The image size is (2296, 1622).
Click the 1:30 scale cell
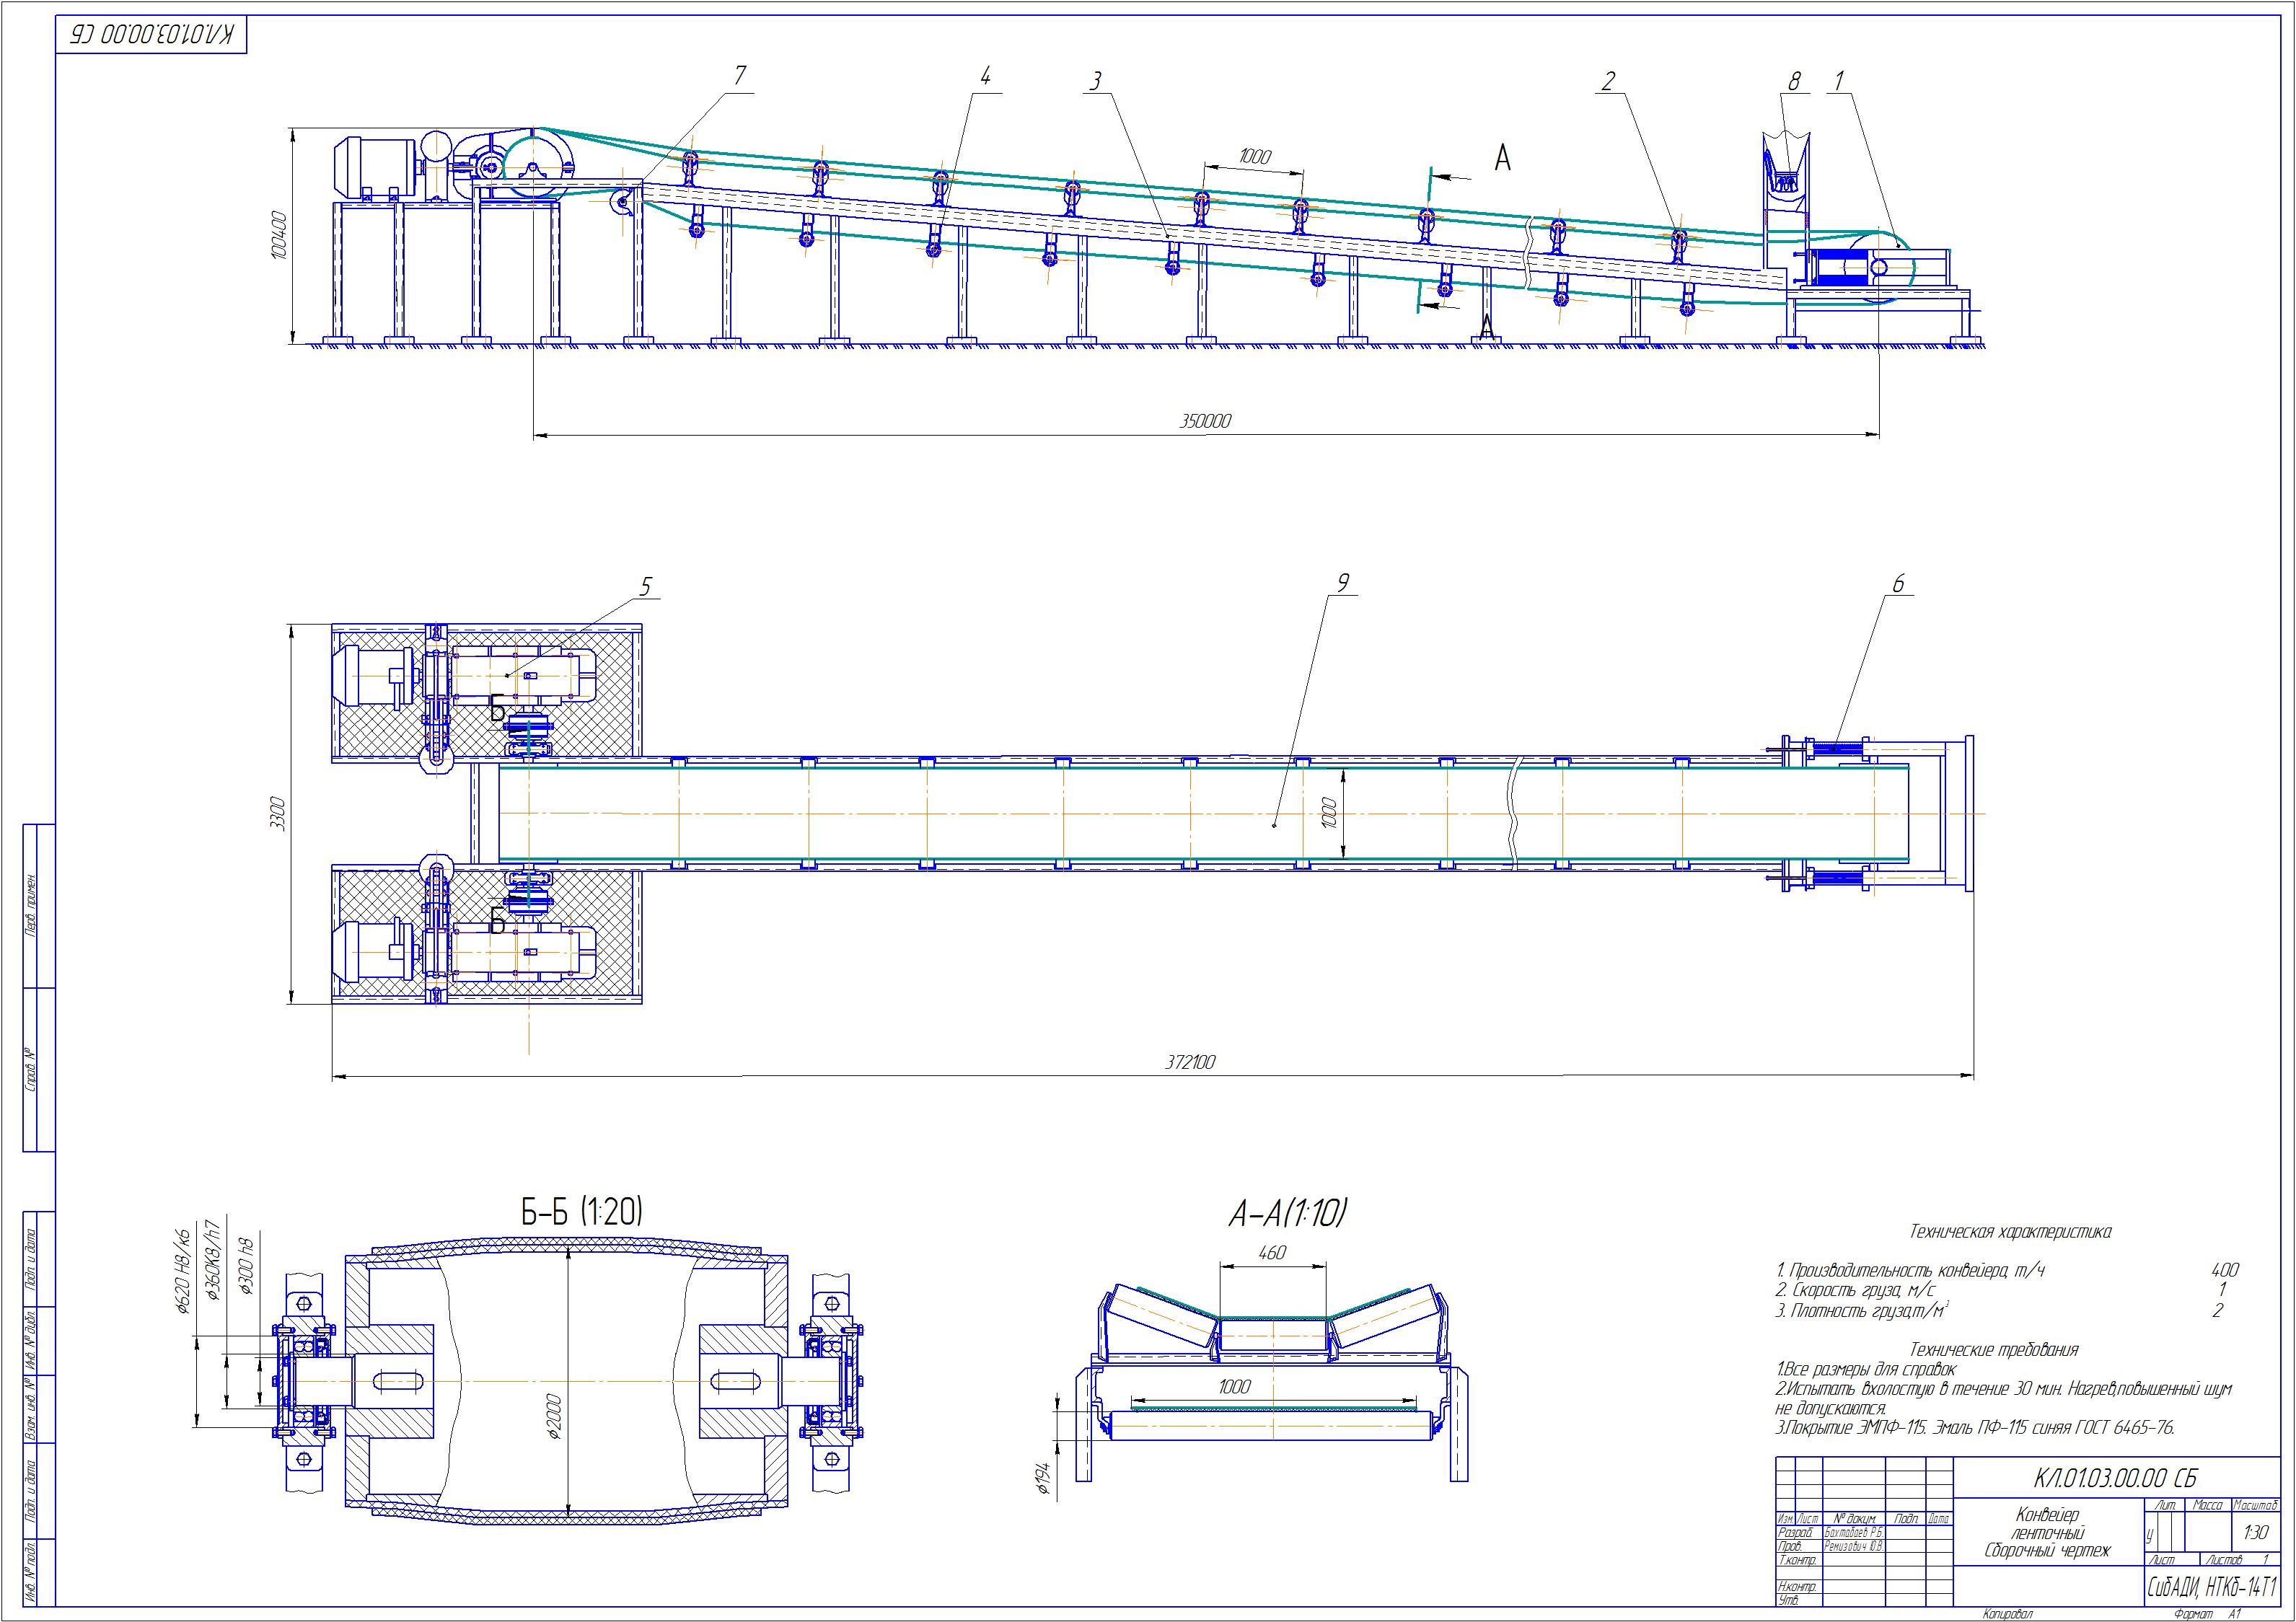click(x=2256, y=1532)
